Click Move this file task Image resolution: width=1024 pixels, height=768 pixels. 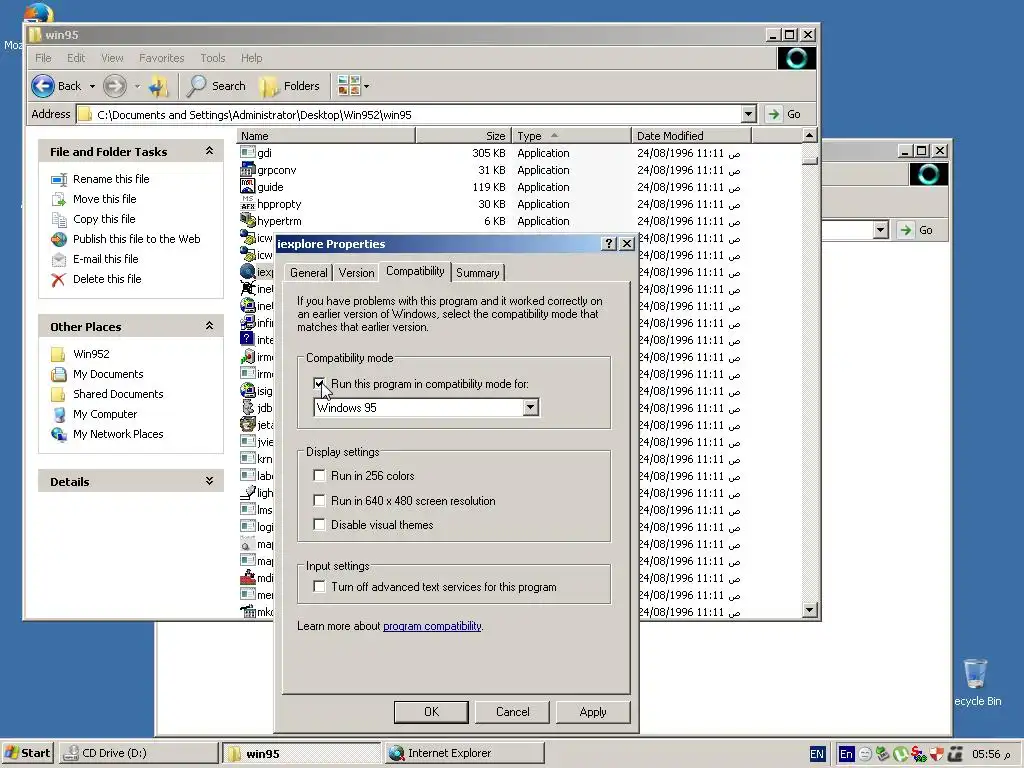[x=104, y=199]
